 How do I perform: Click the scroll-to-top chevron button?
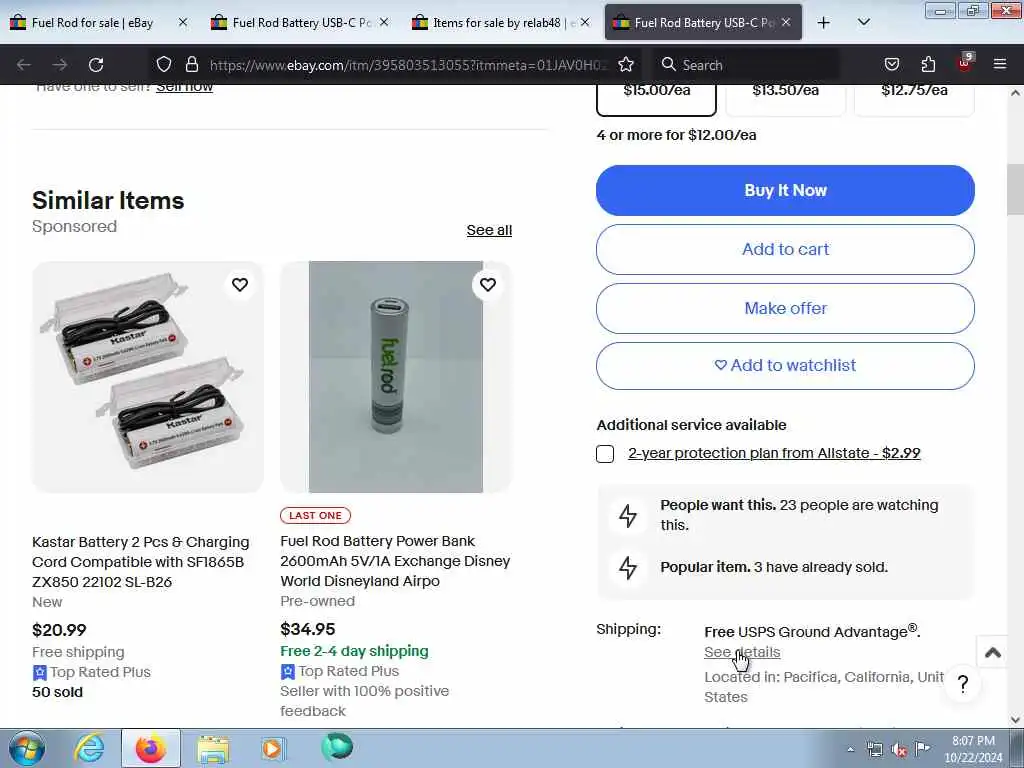click(x=993, y=652)
